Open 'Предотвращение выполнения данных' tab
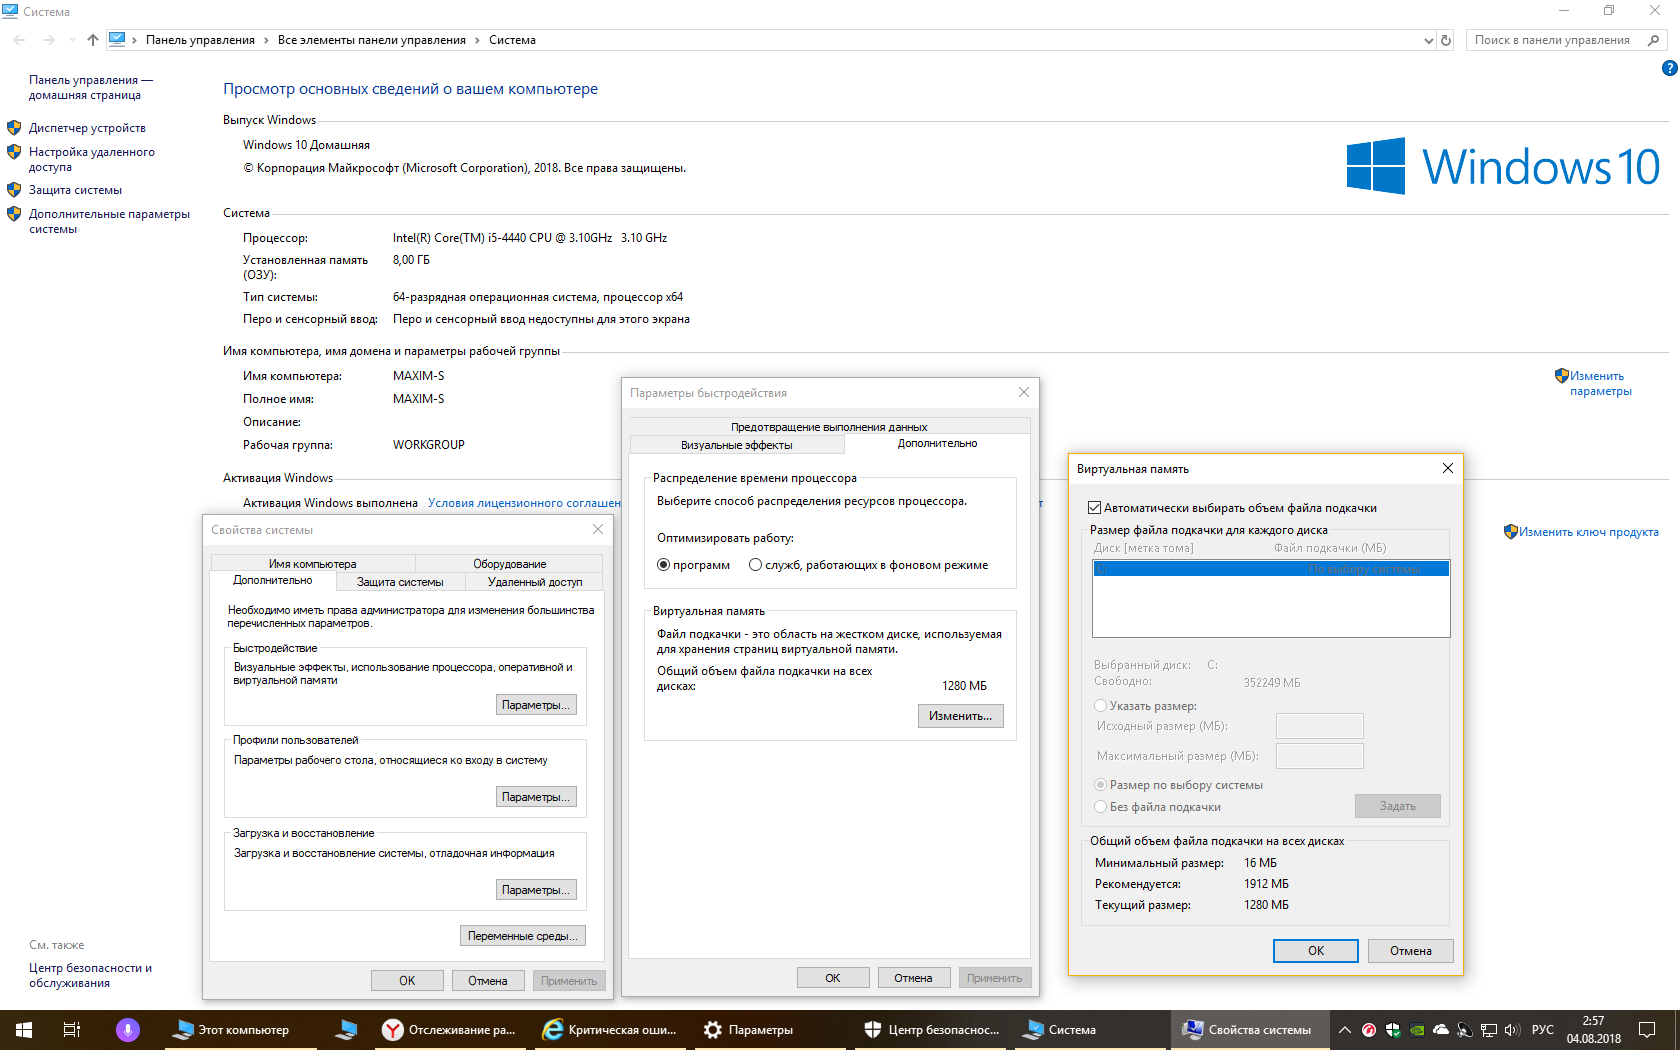The image size is (1680, 1050). pos(829,427)
